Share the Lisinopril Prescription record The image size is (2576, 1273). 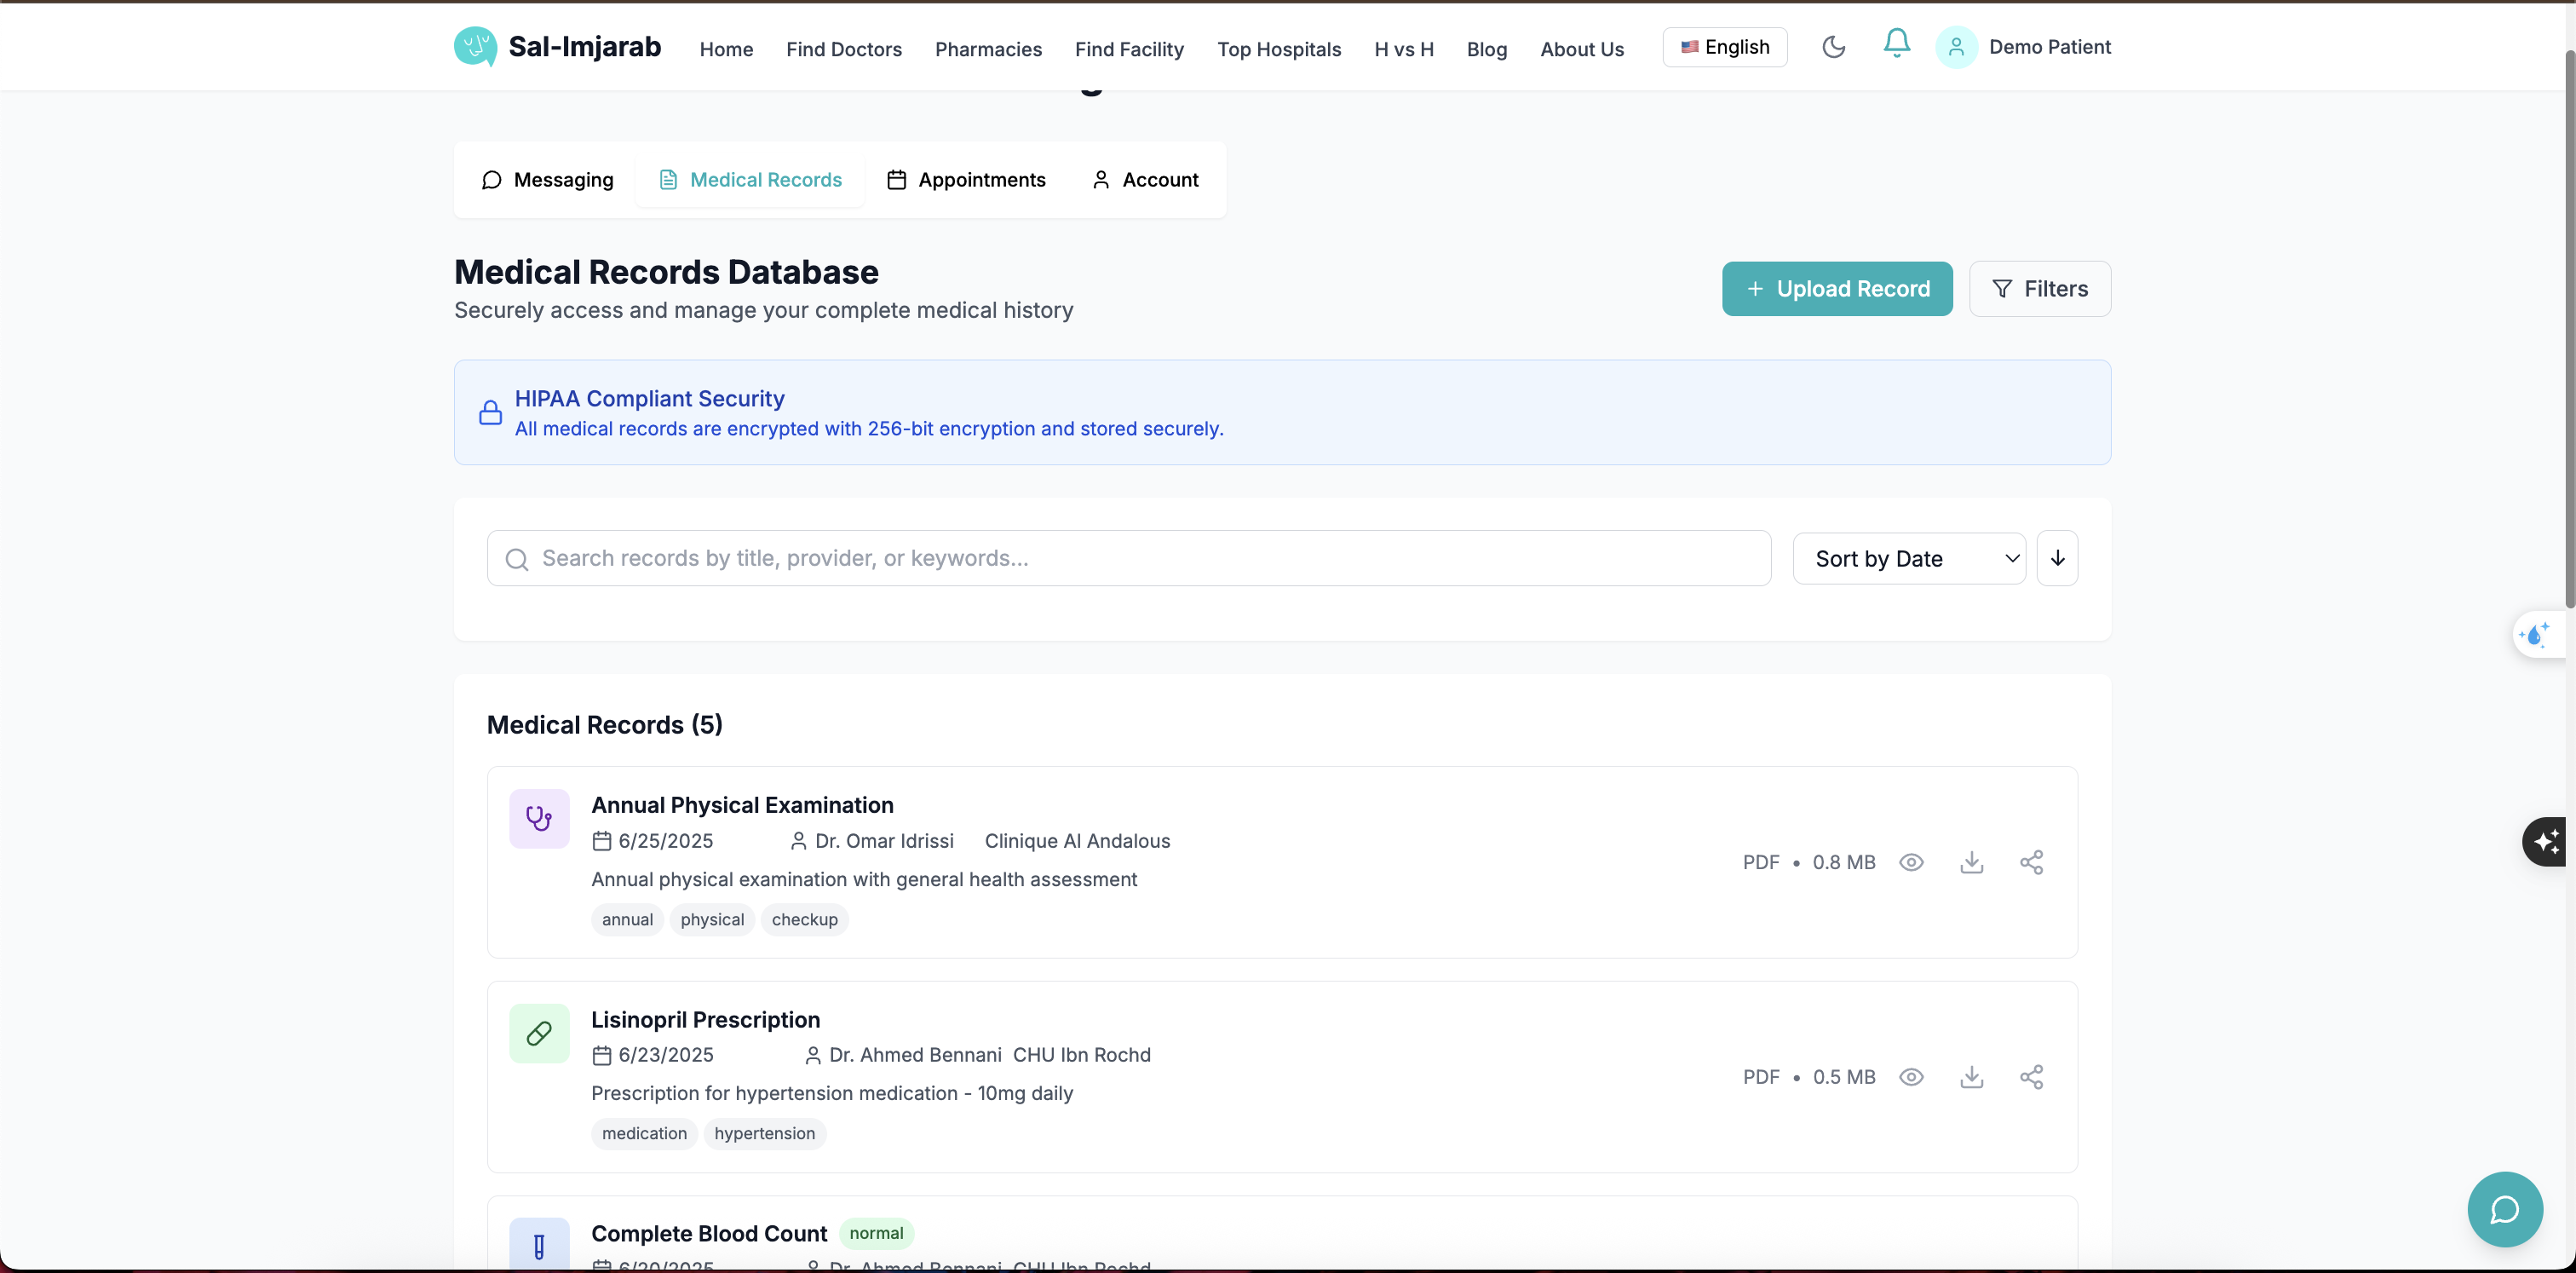point(2031,1077)
